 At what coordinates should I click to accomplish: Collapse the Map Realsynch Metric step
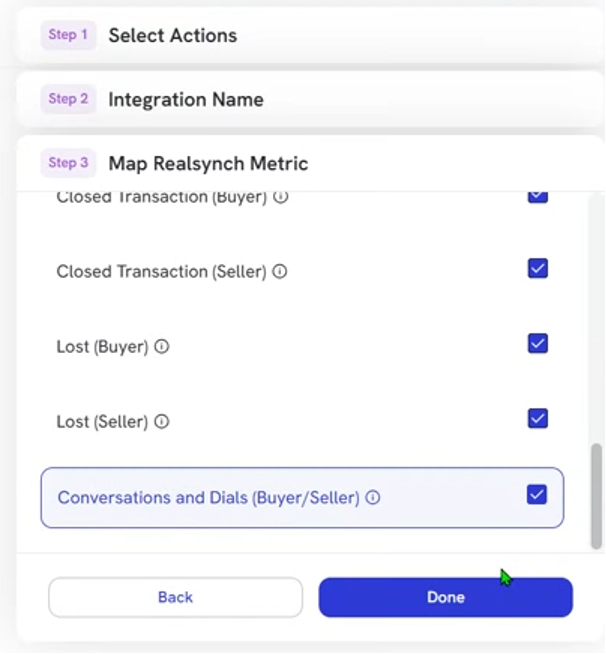(x=309, y=163)
